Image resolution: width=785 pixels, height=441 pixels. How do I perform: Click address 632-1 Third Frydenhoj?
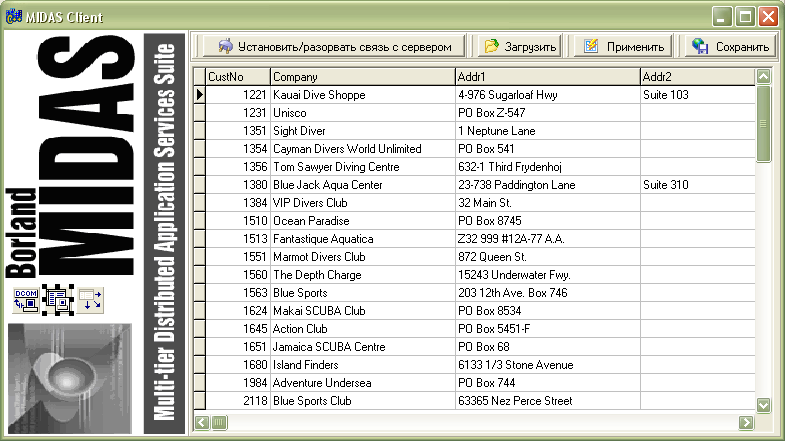pos(548,167)
